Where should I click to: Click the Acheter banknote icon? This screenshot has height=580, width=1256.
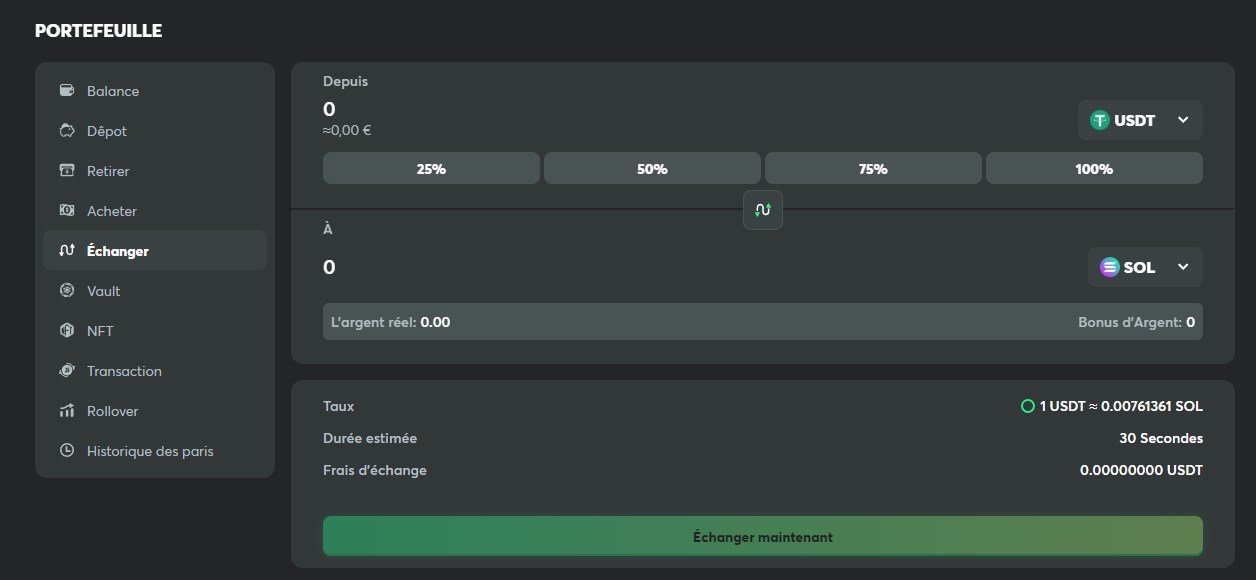(x=67, y=210)
